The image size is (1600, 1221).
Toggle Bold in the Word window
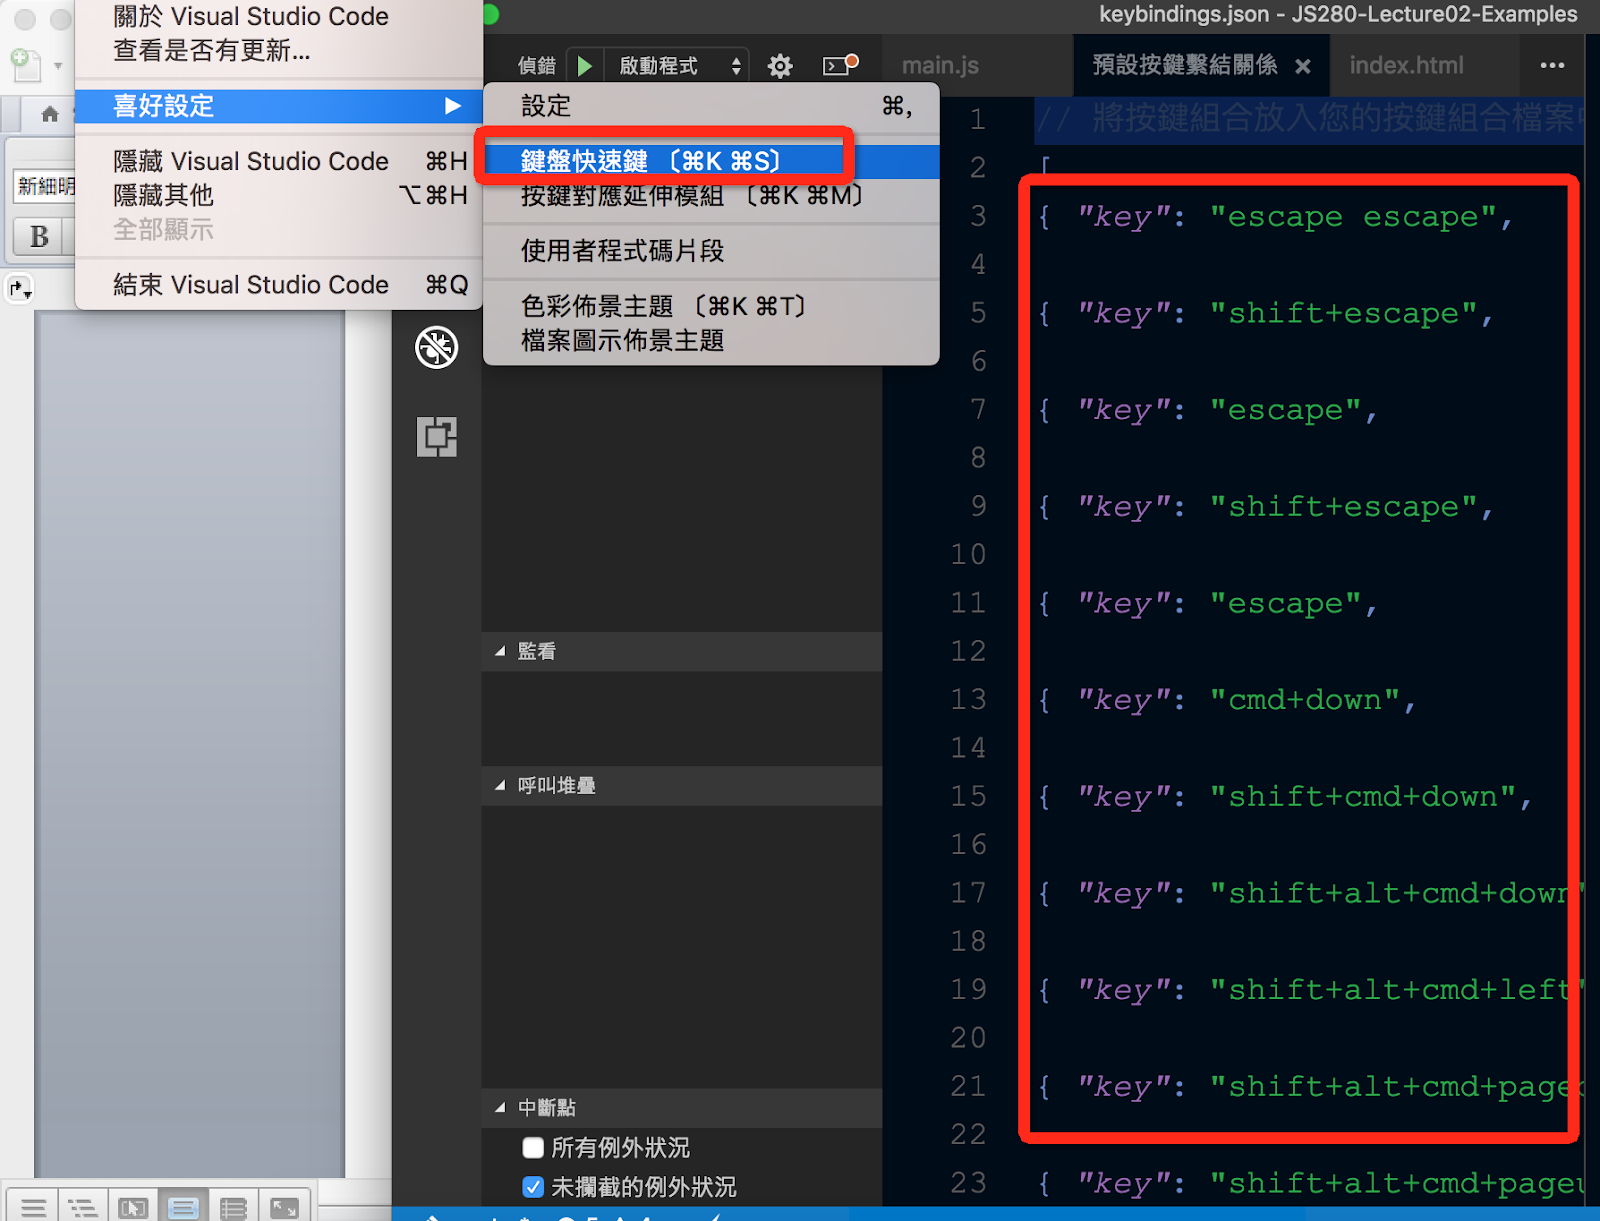[38, 236]
